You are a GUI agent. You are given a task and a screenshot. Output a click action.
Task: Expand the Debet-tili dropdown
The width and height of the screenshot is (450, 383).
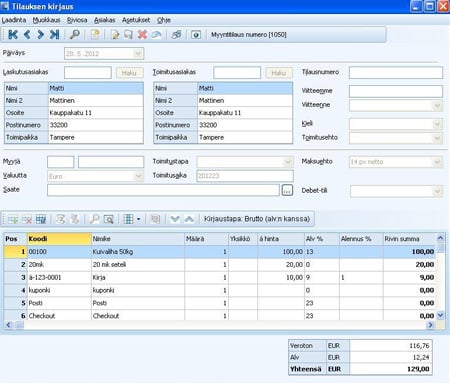point(437,191)
